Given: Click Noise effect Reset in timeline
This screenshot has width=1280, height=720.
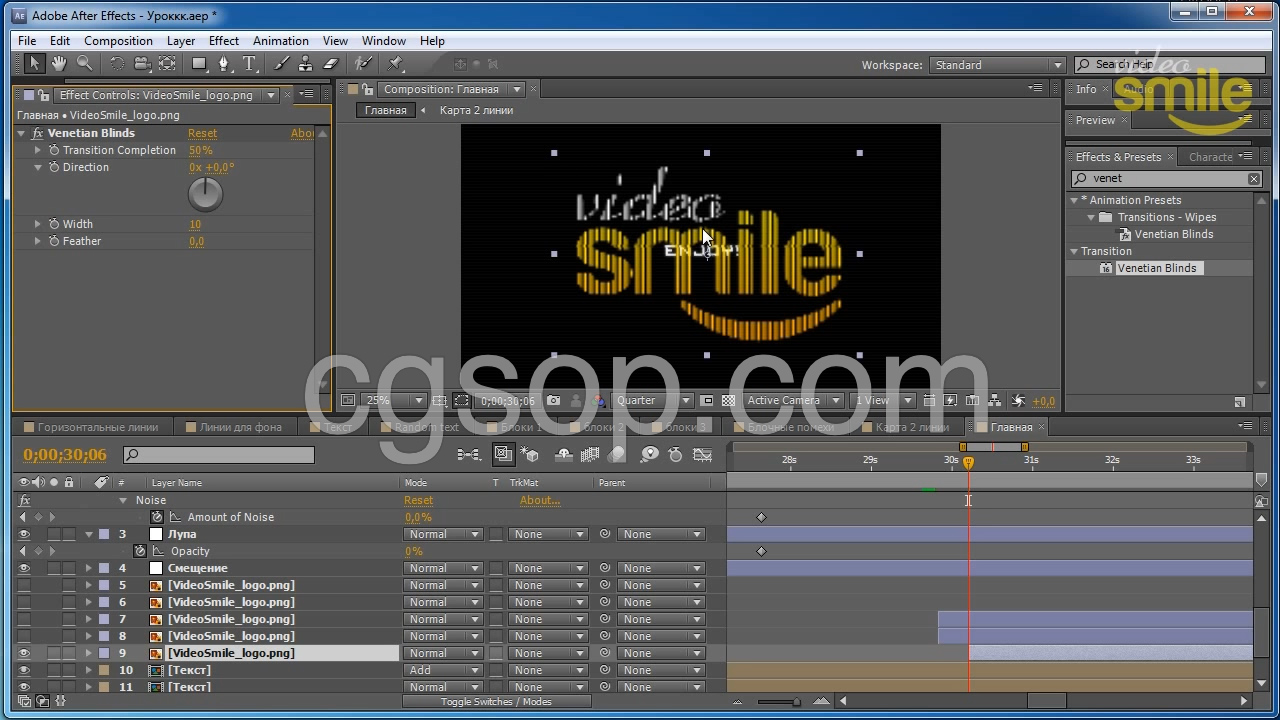Looking at the screenshot, I should tap(418, 500).
